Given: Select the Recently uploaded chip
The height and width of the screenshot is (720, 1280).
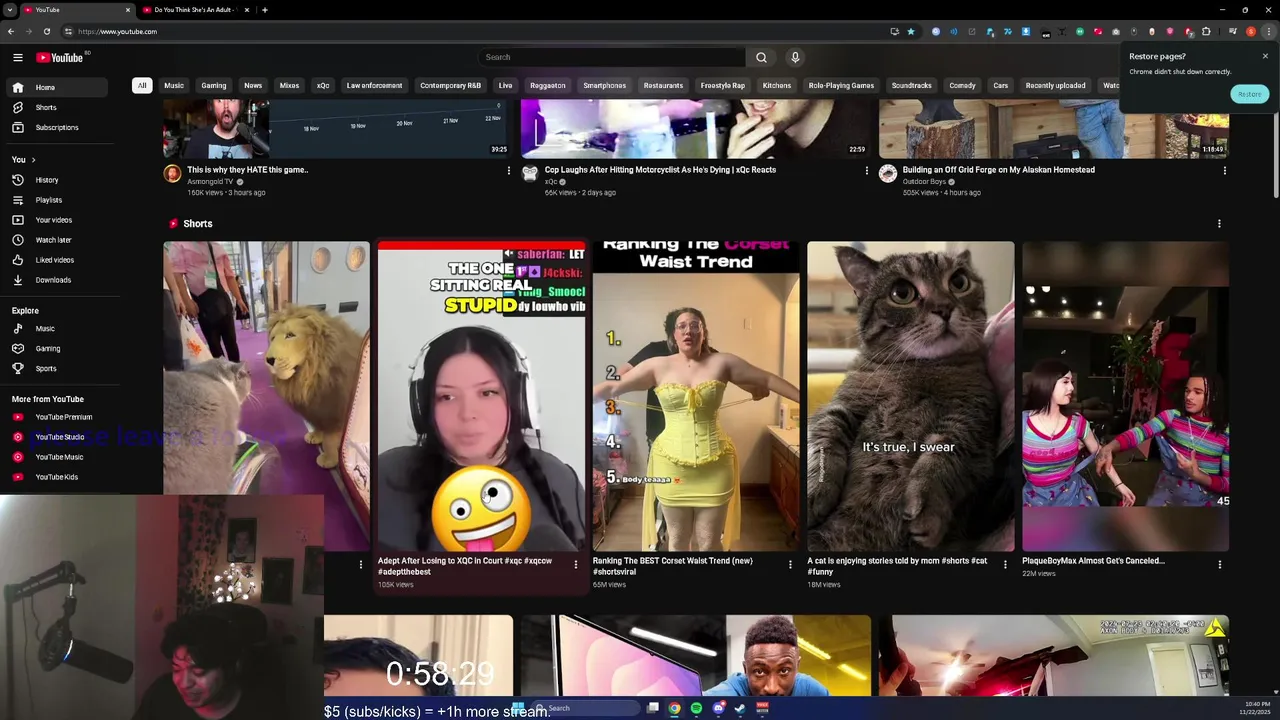Looking at the screenshot, I should 1055,85.
